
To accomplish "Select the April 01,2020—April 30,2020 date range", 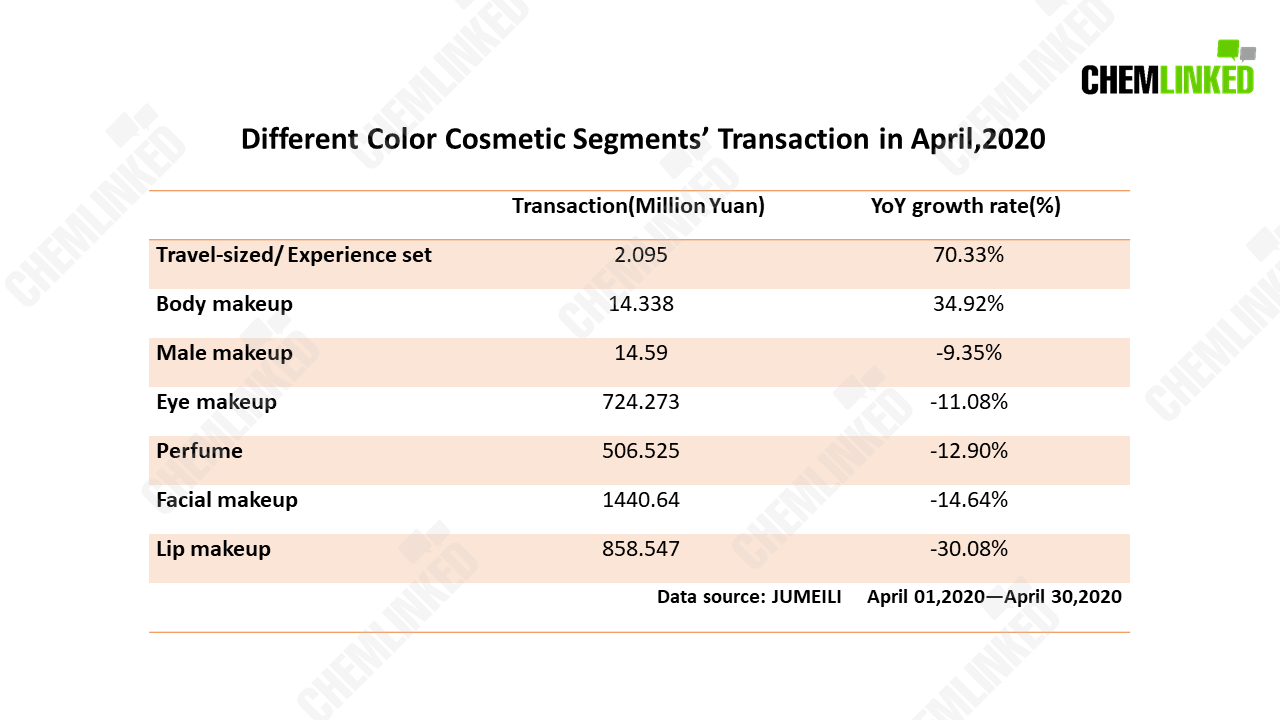I will click(994, 597).
